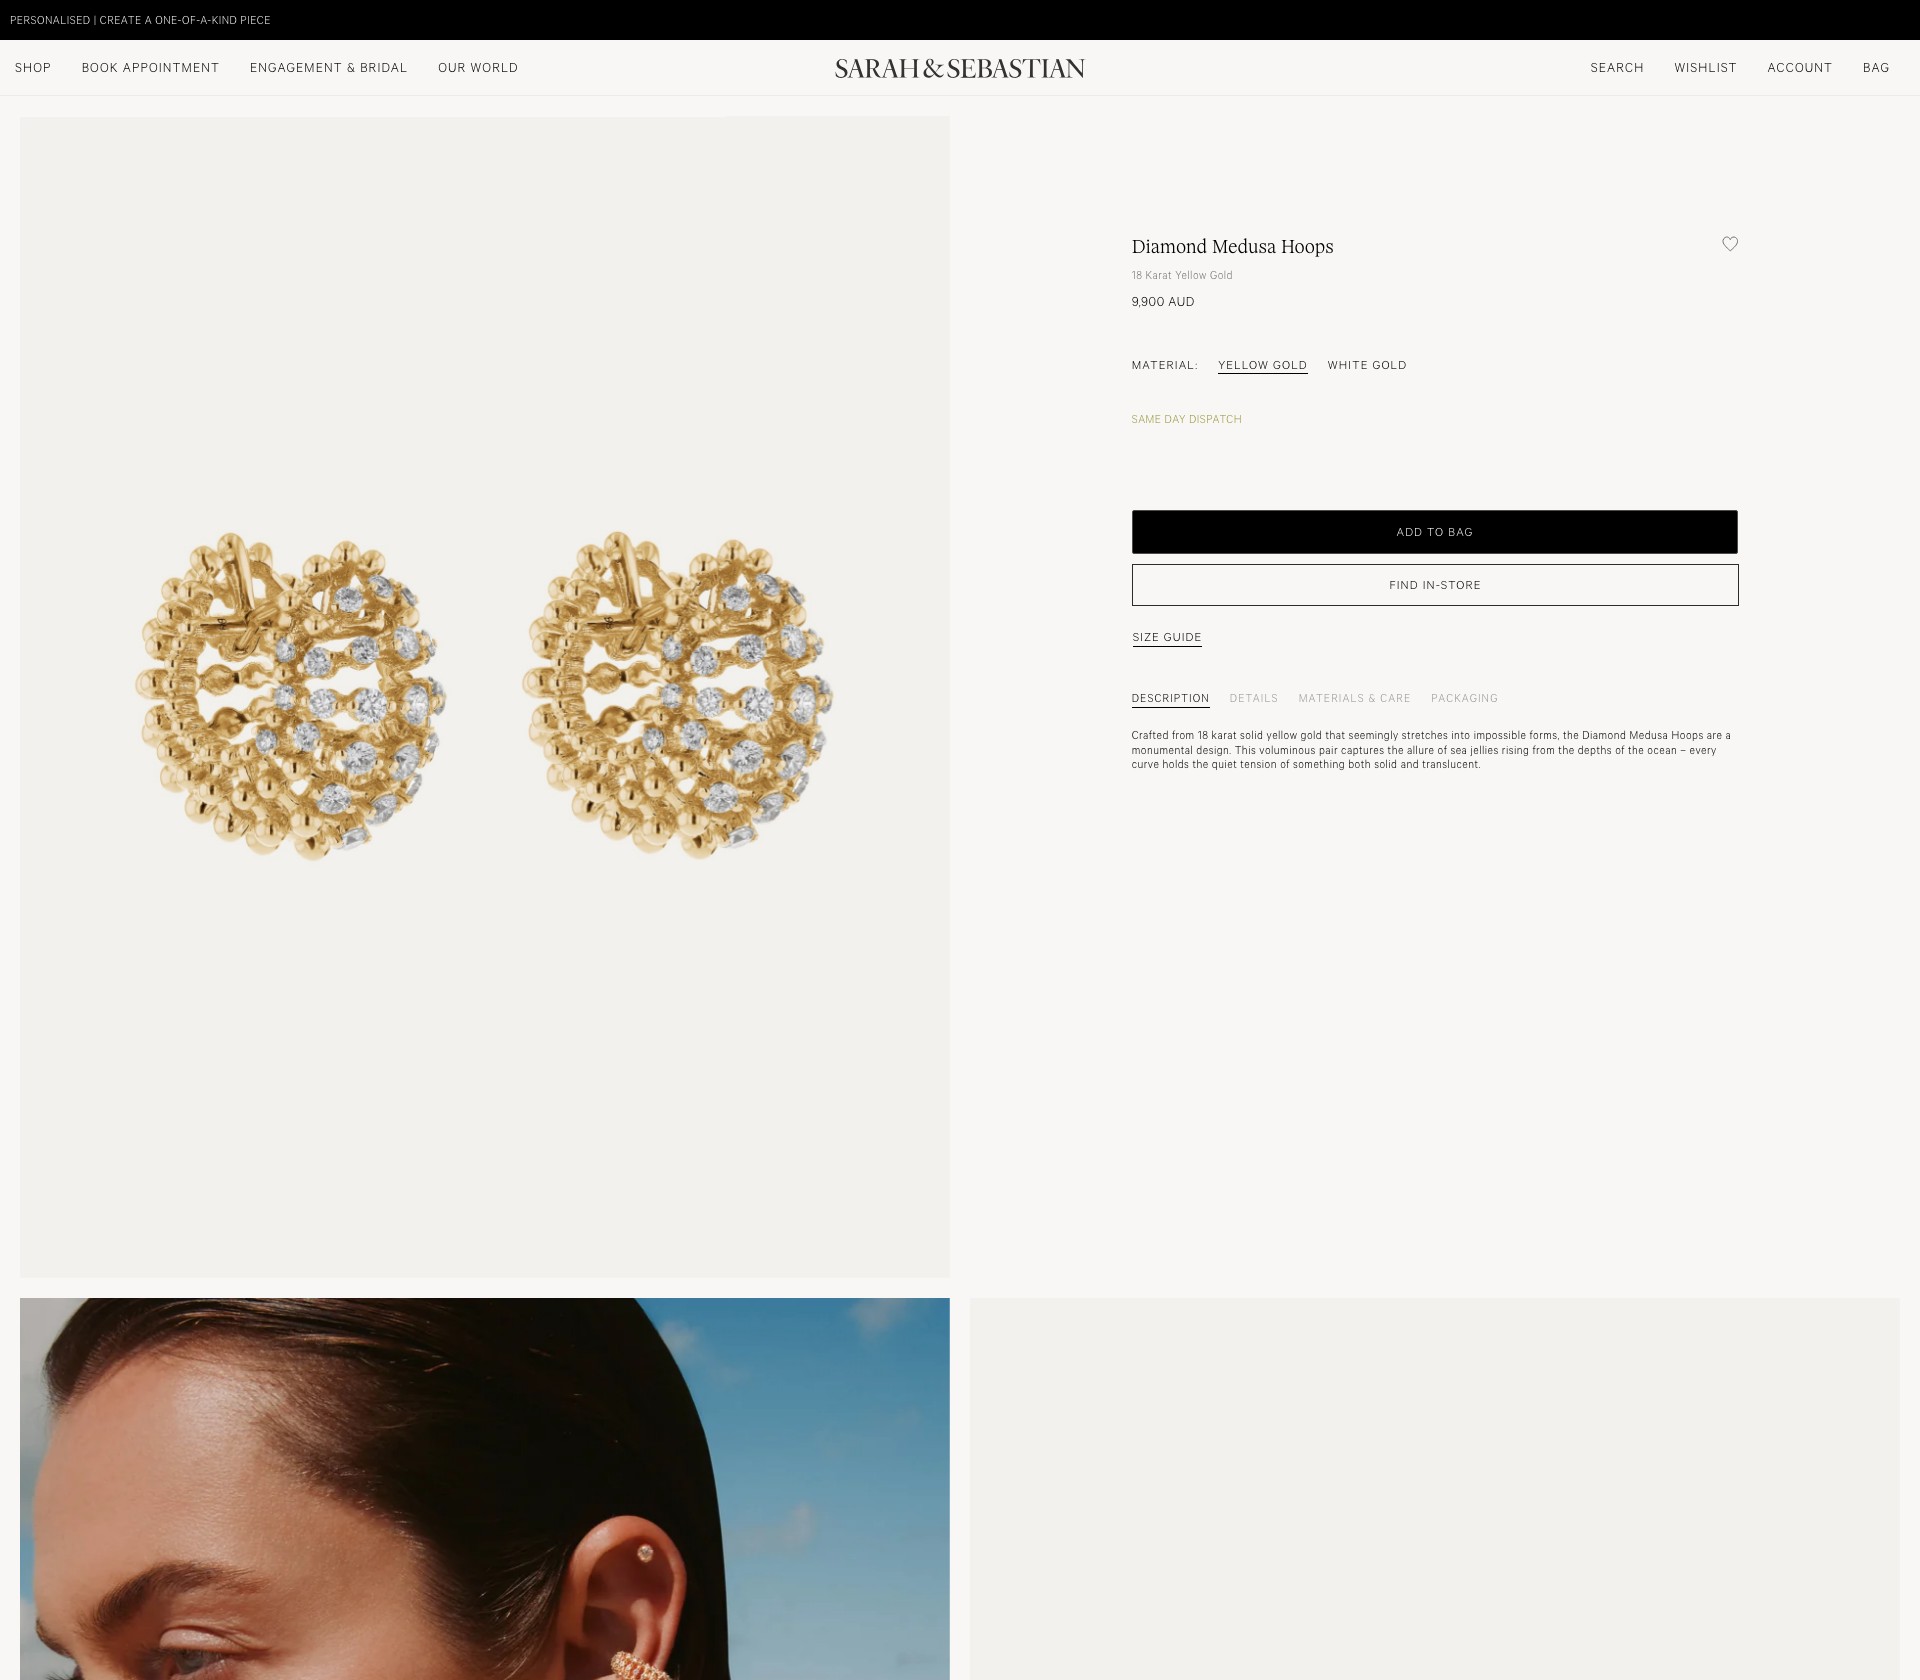Add Diamond Medusa Hoops to bag

(x=1434, y=532)
